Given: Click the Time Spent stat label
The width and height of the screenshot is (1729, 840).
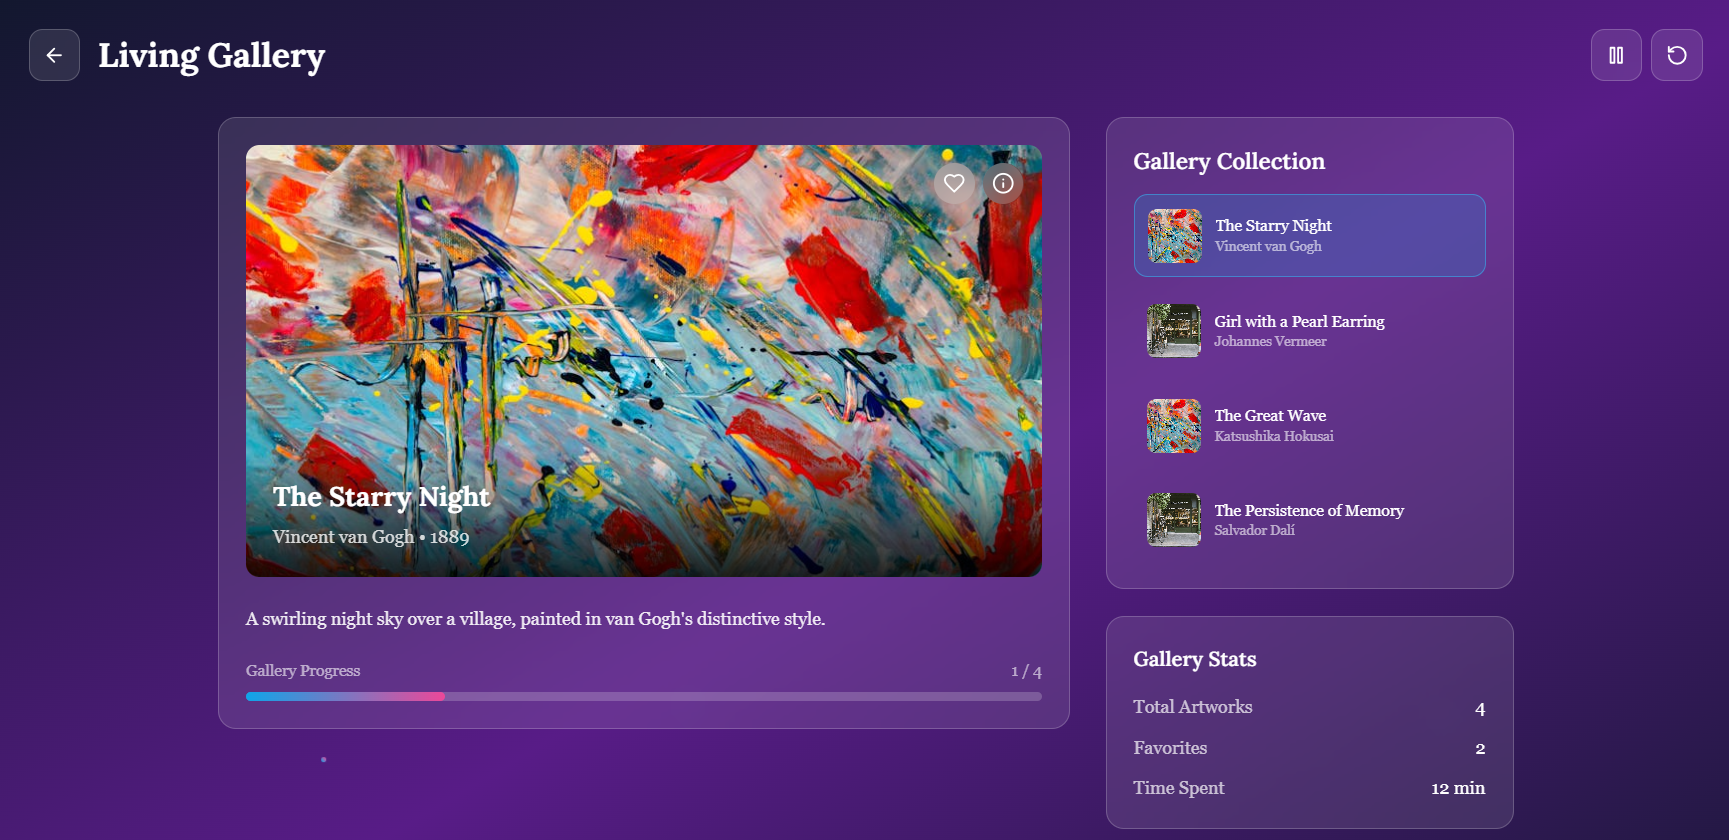Looking at the screenshot, I should (x=1179, y=788).
